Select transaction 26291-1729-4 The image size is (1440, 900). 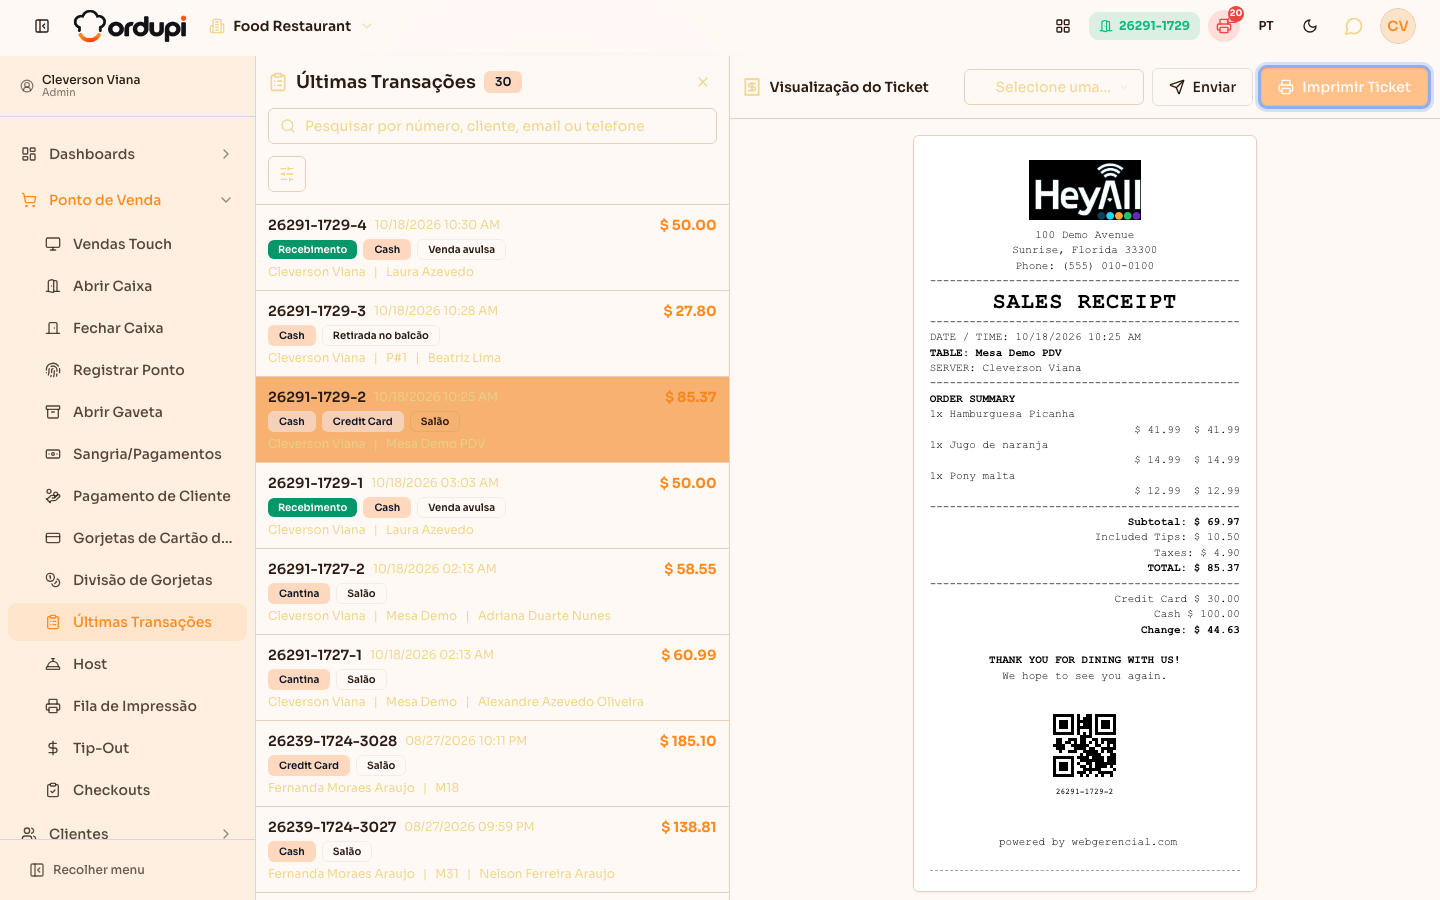492,248
